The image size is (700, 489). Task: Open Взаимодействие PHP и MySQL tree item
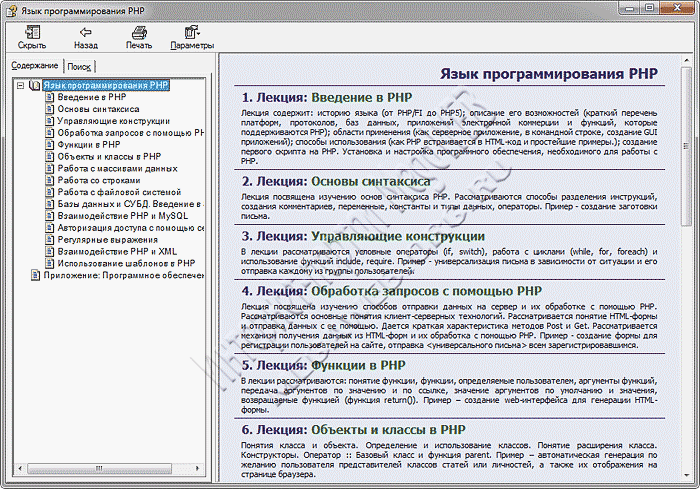tap(123, 216)
